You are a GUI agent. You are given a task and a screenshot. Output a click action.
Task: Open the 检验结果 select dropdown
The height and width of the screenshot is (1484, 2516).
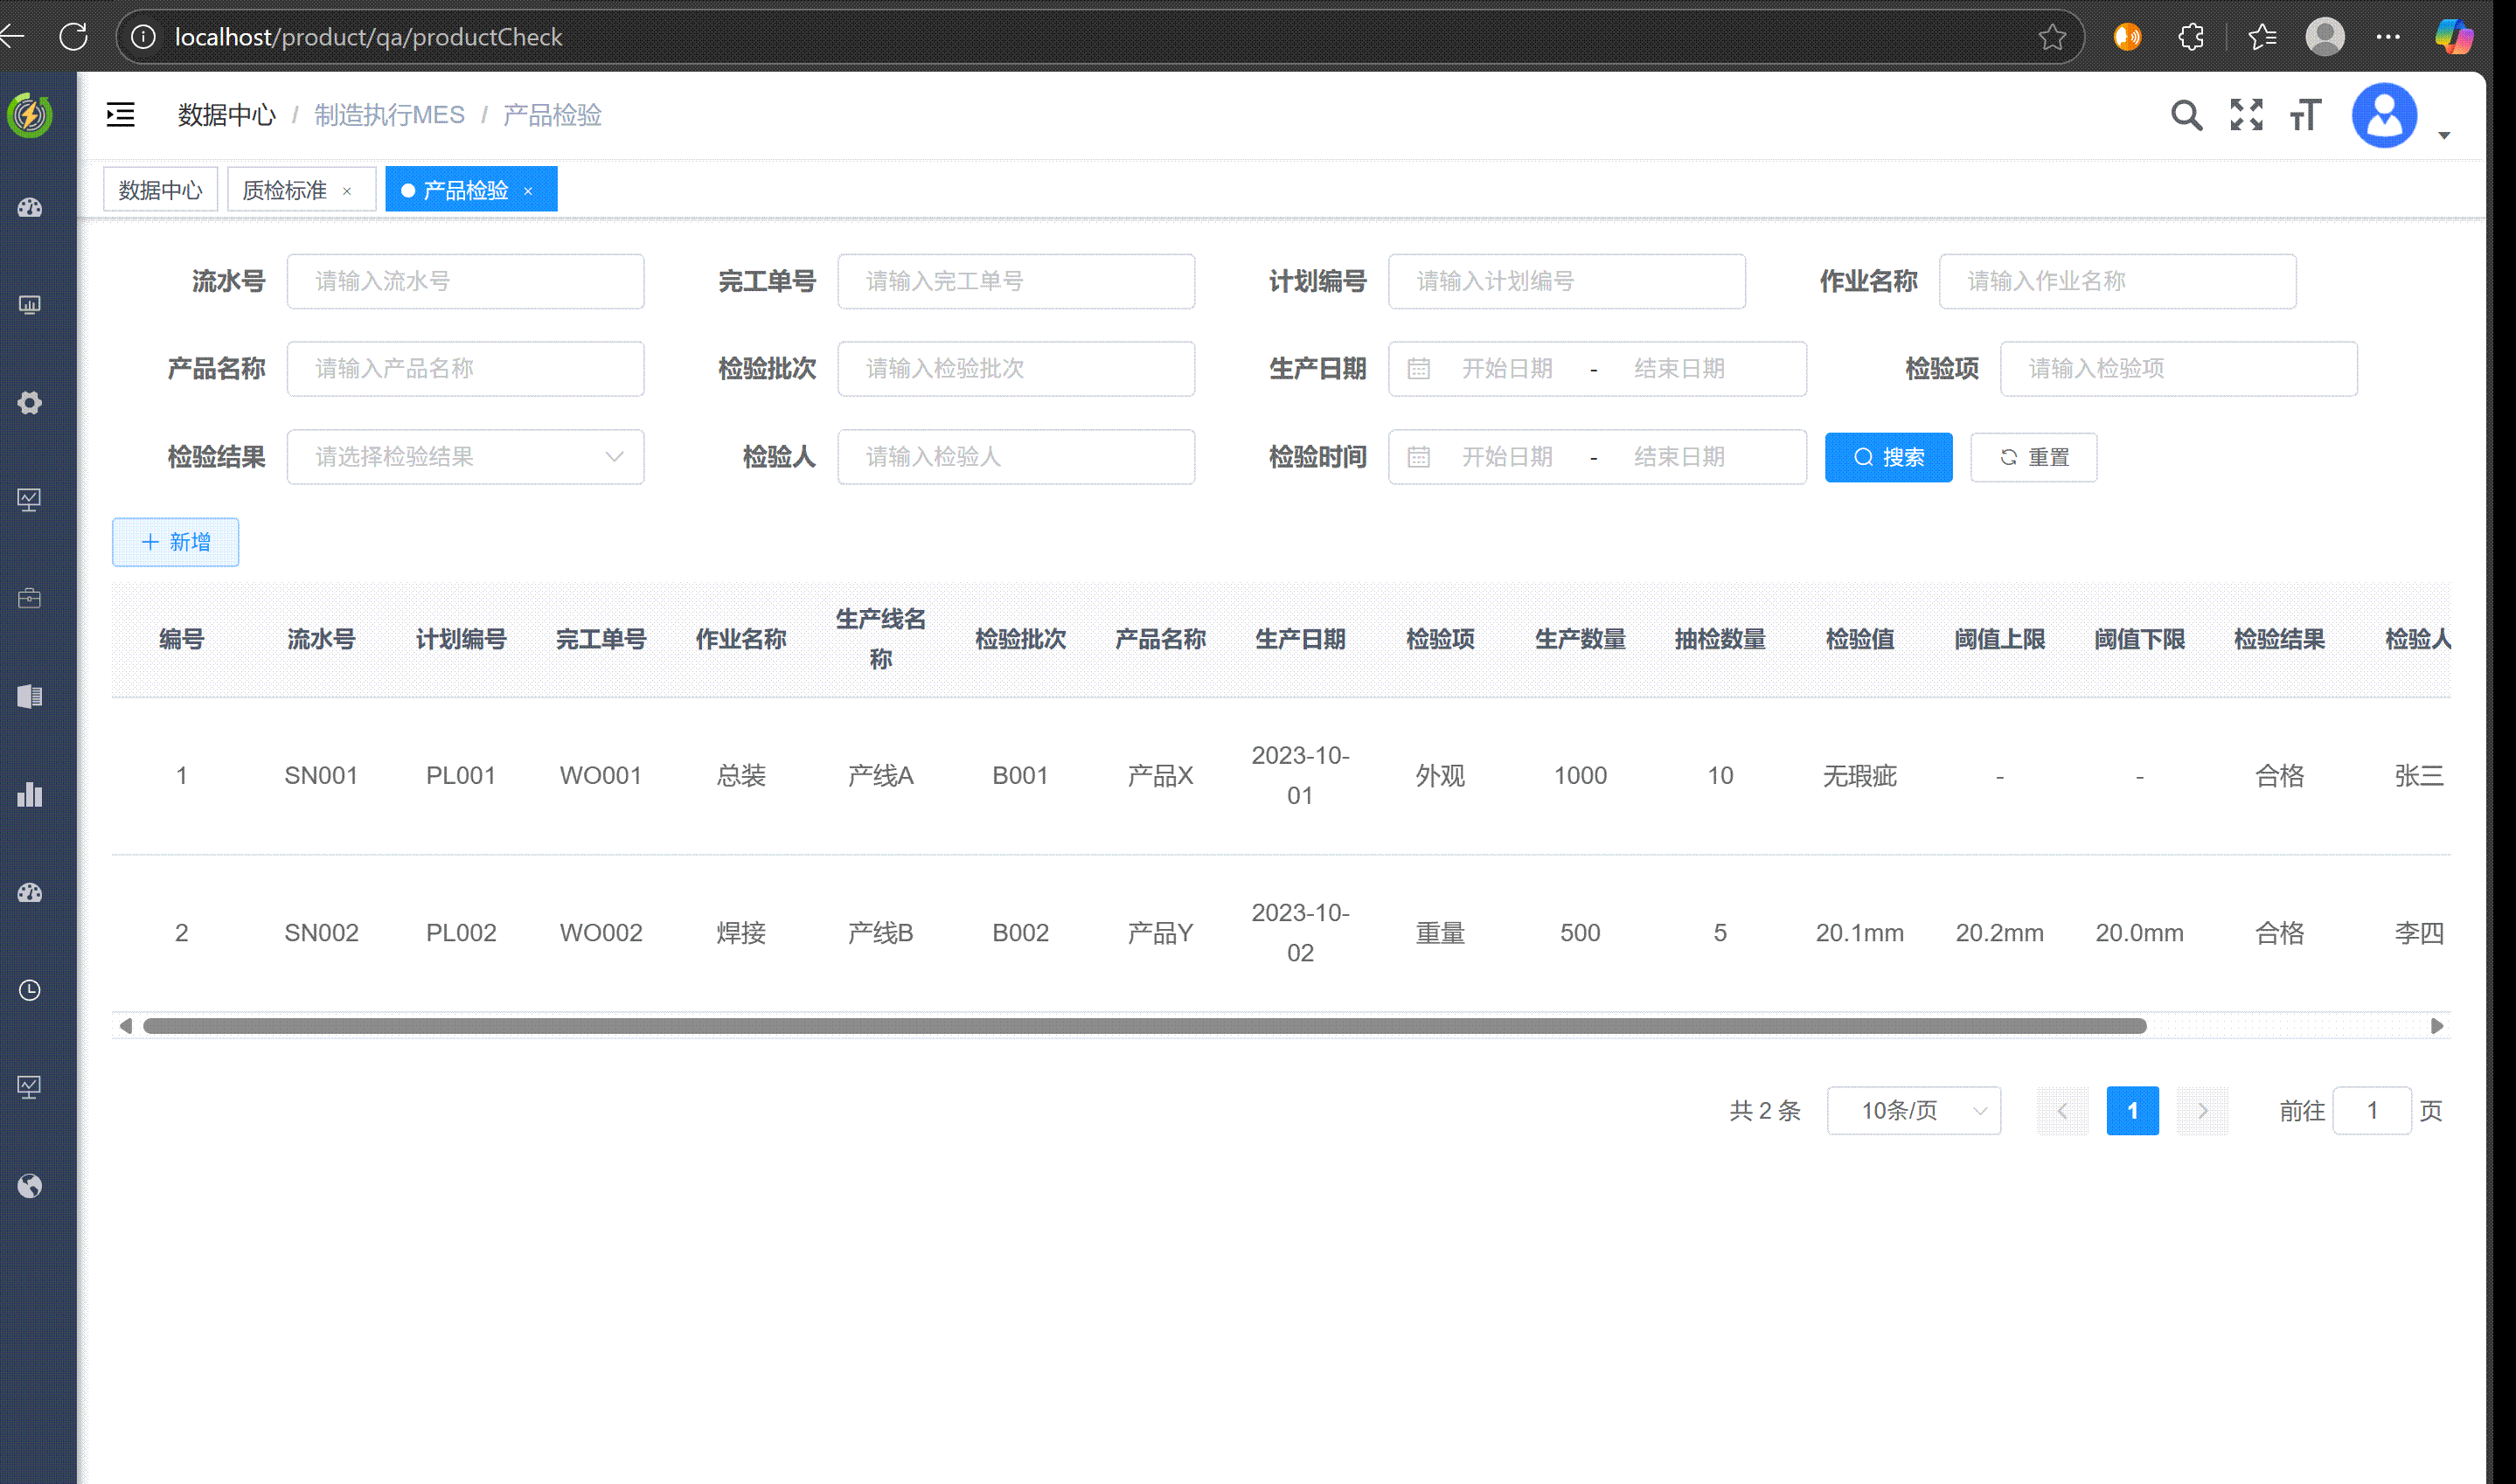point(465,457)
